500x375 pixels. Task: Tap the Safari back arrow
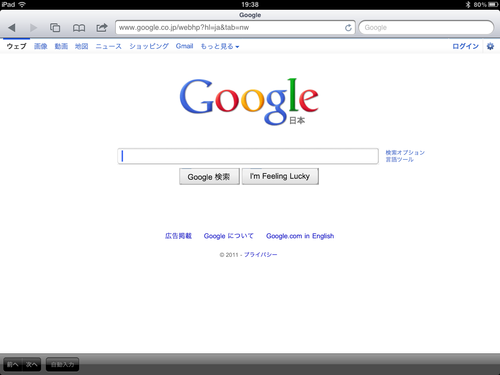12,27
